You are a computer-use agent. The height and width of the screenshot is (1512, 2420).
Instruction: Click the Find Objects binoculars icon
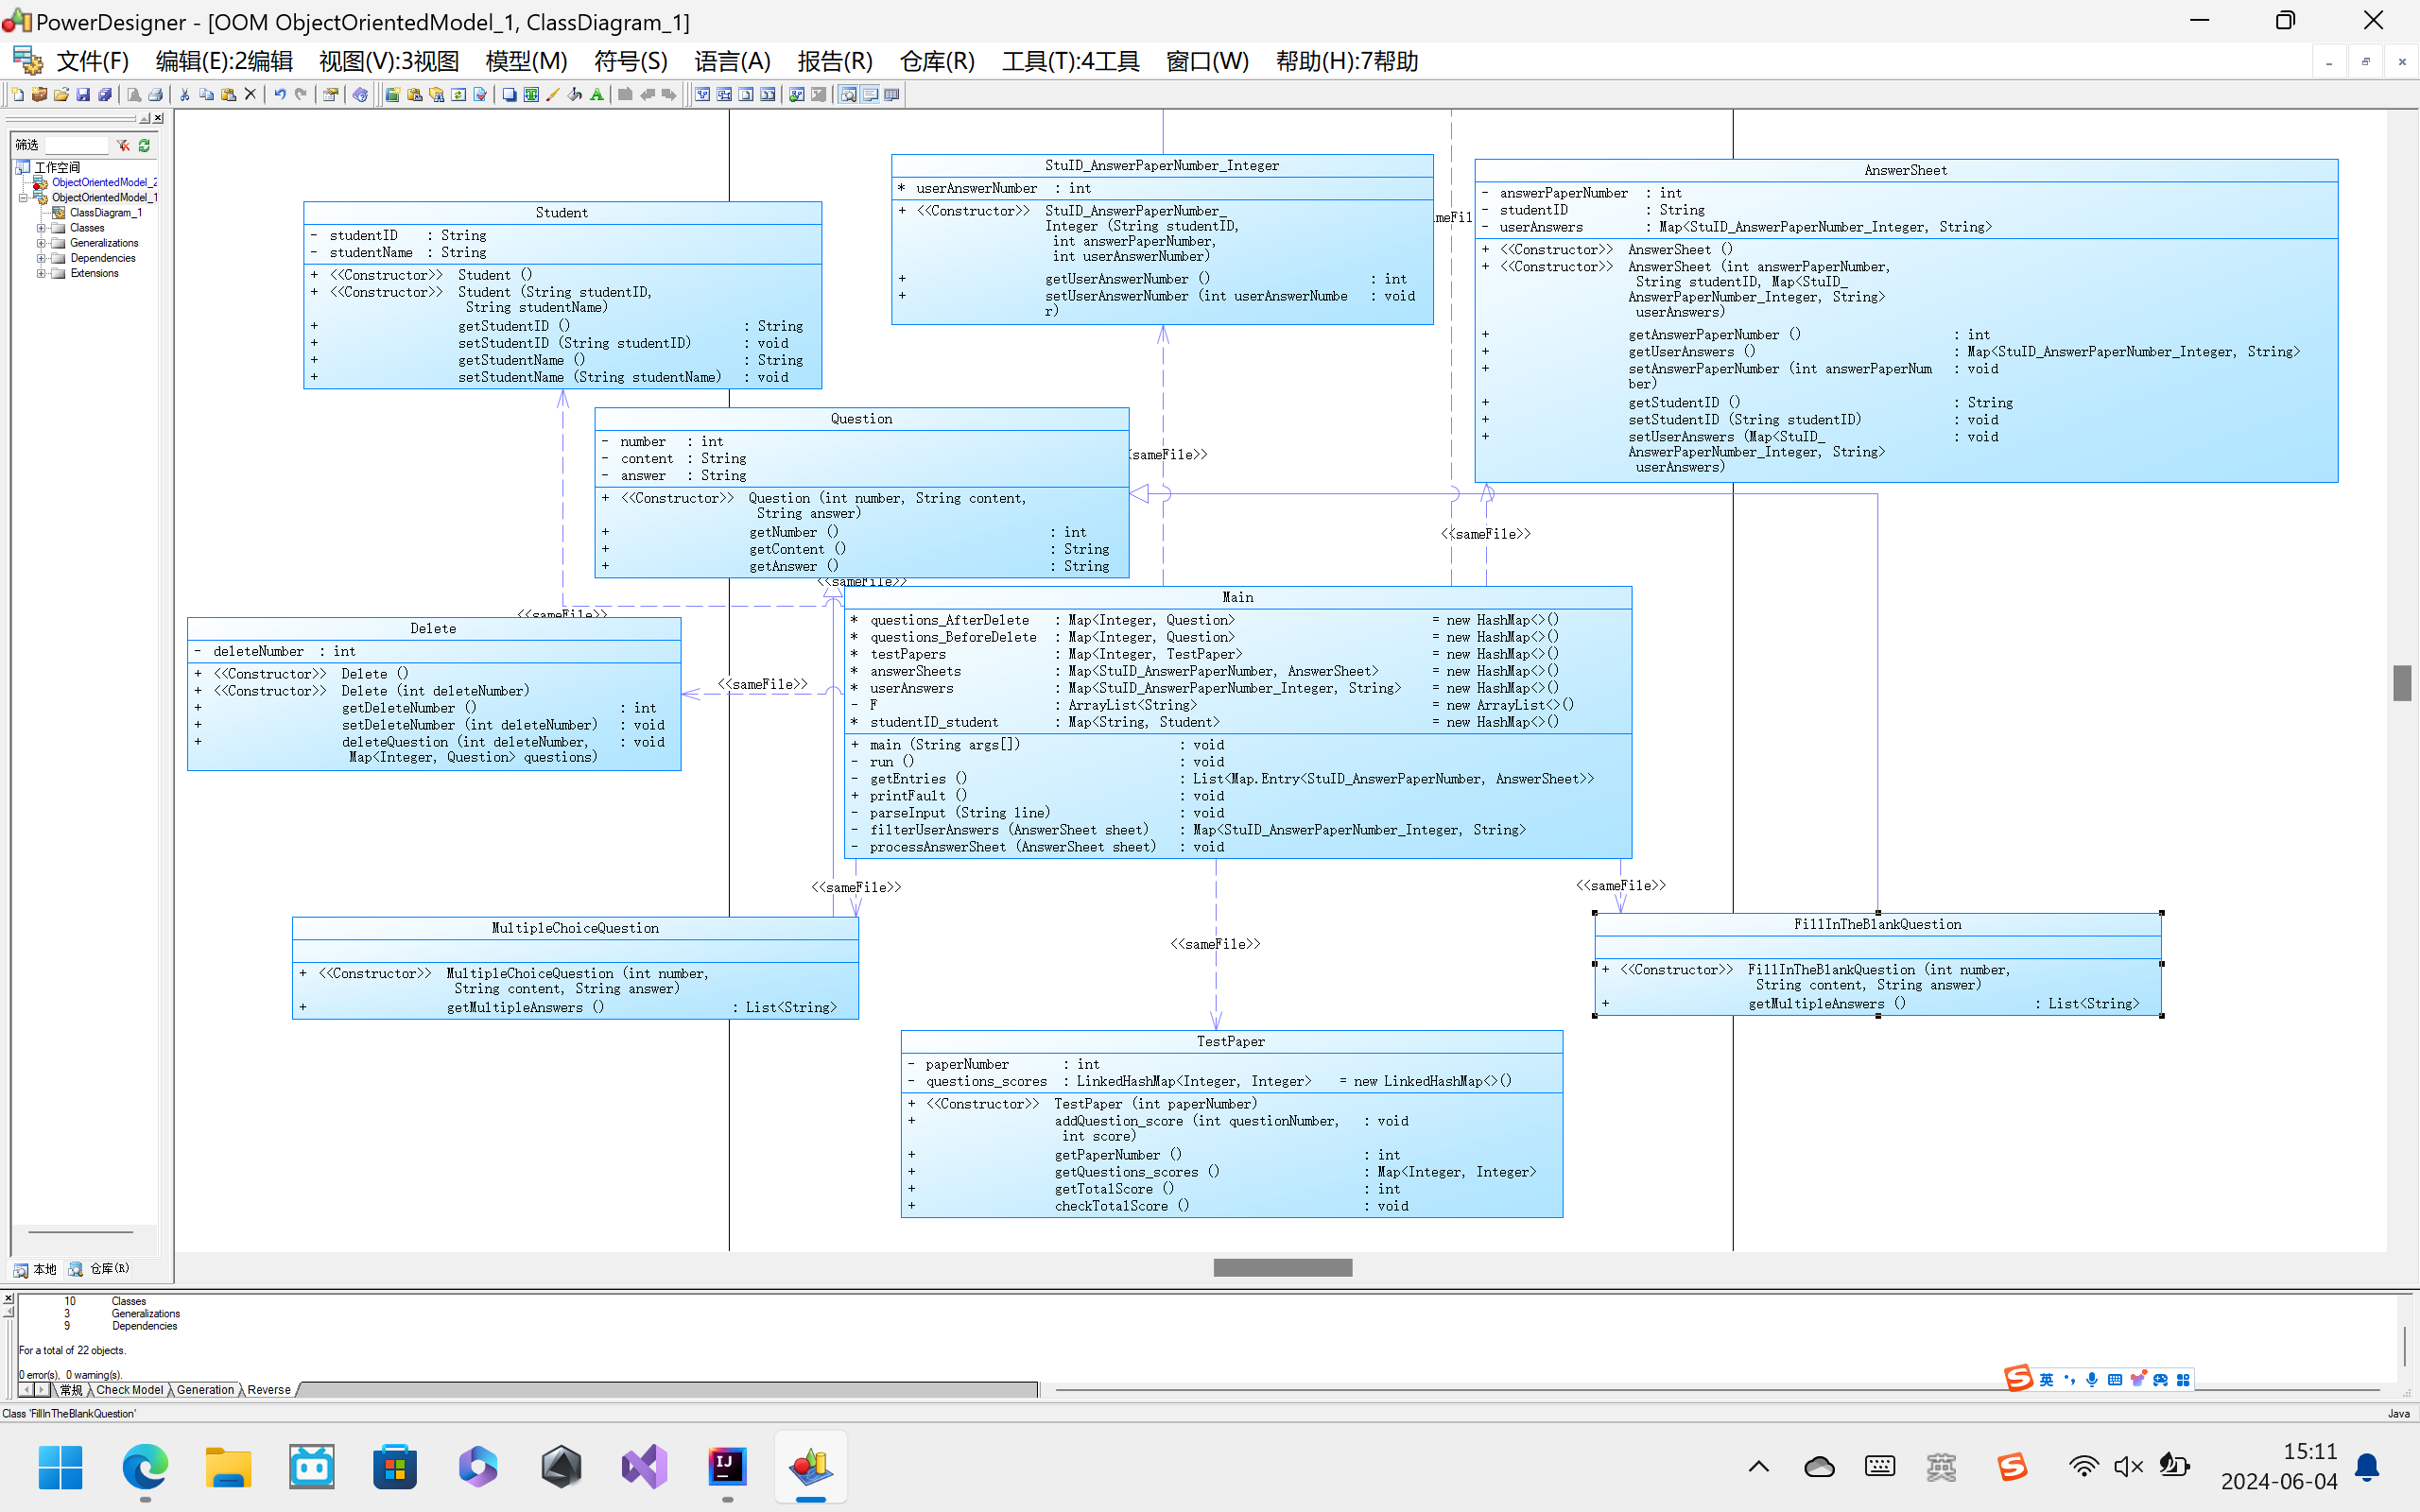(437, 95)
